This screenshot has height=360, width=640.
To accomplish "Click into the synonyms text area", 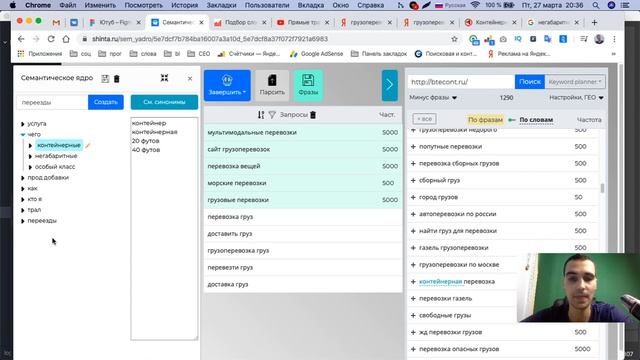I will [164, 229].
